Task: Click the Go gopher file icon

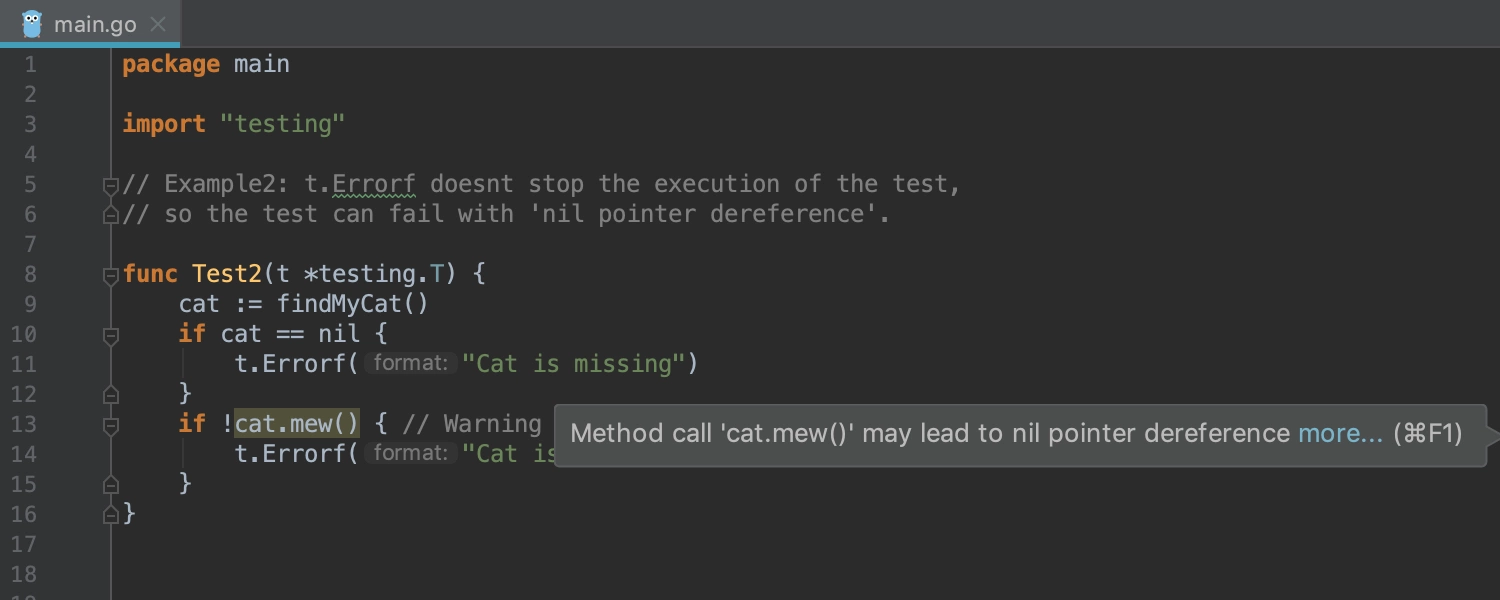Action: click(x=32, y=24)
